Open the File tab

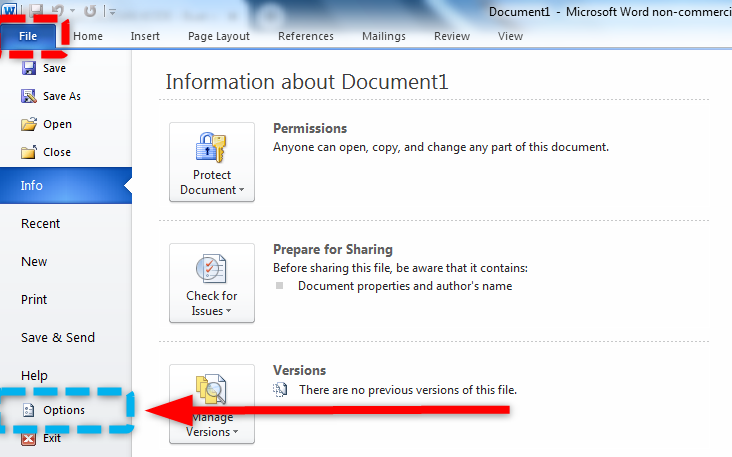pyautogui.click(x=28, y=36)
